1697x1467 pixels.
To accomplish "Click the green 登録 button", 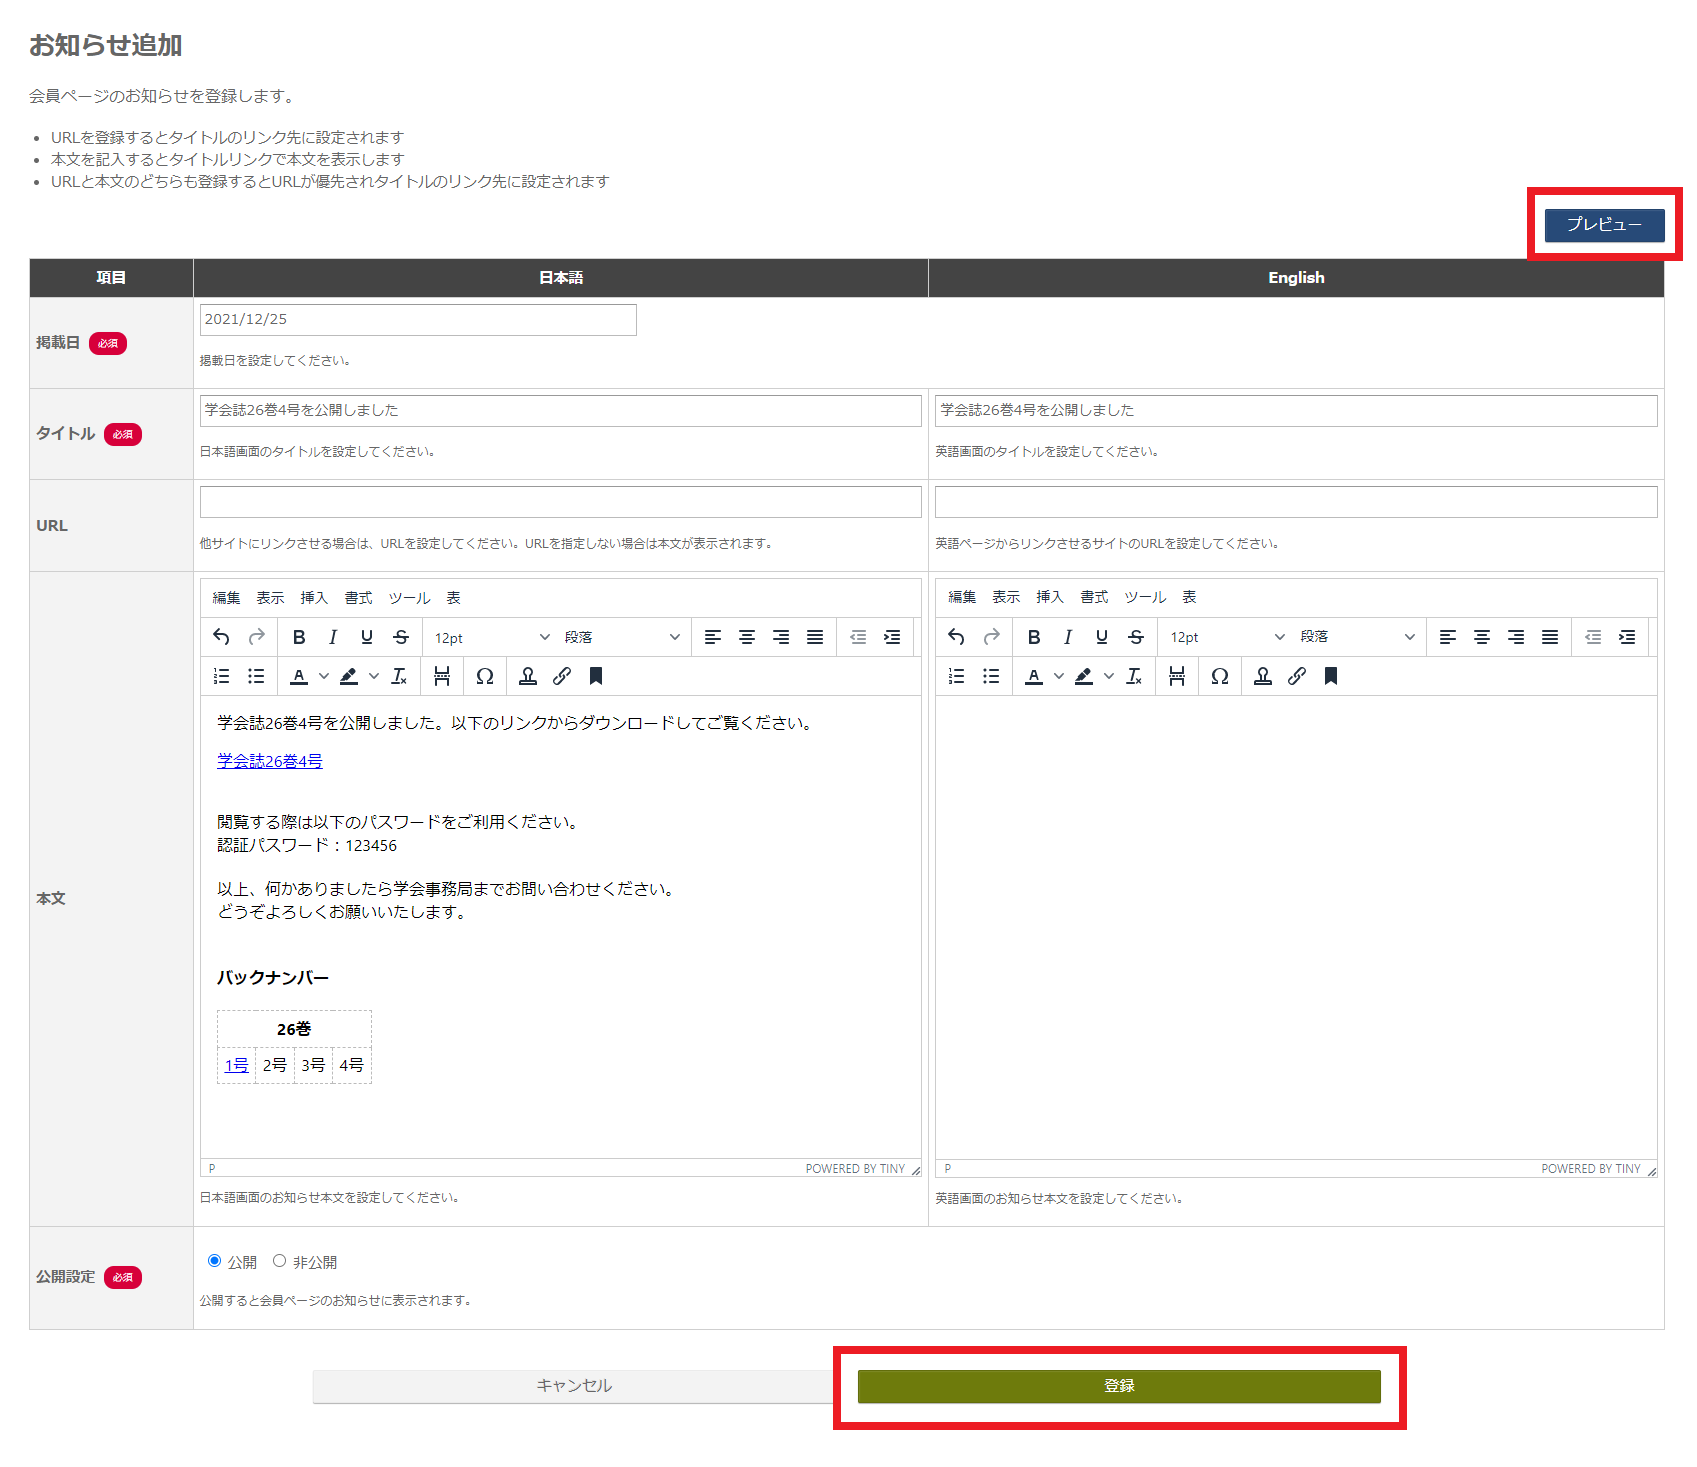I will pyautogui.click(x=1119, y=1386).
